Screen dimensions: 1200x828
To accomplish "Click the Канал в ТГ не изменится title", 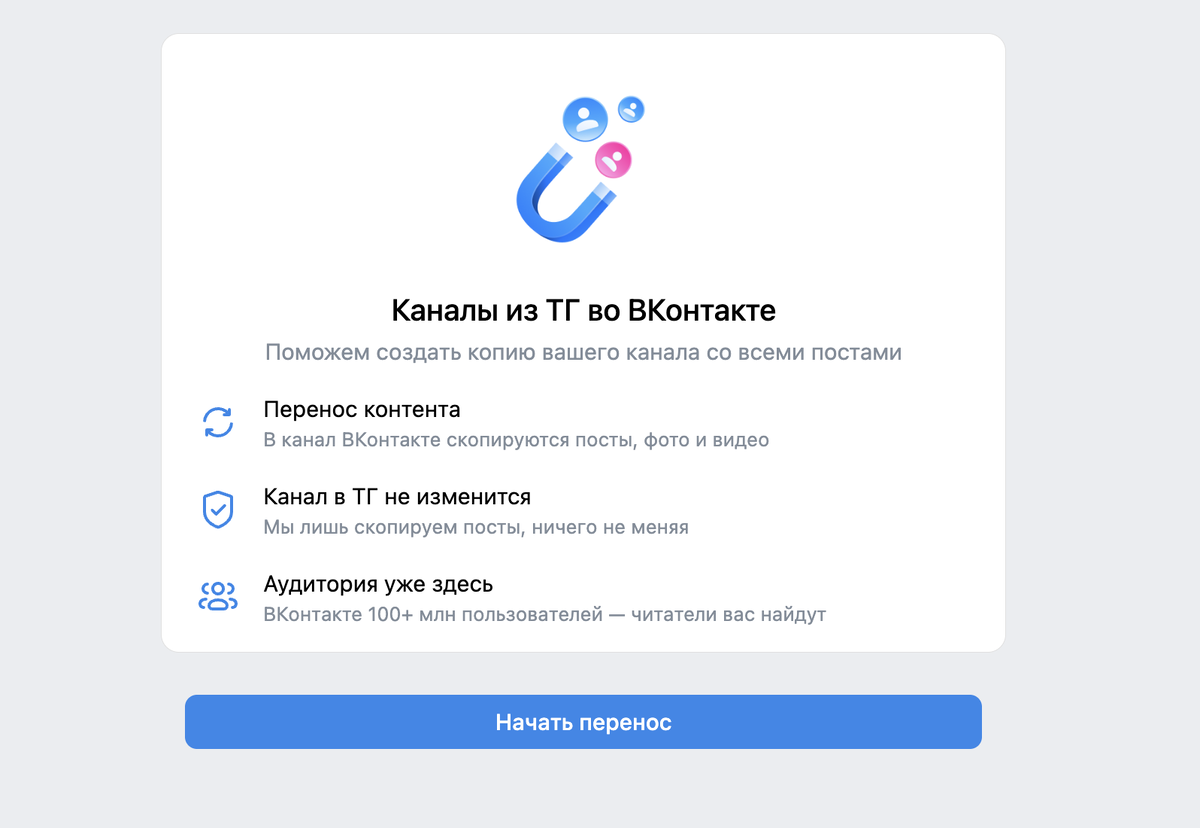I will pyautogui.click(x=397, y=497).
